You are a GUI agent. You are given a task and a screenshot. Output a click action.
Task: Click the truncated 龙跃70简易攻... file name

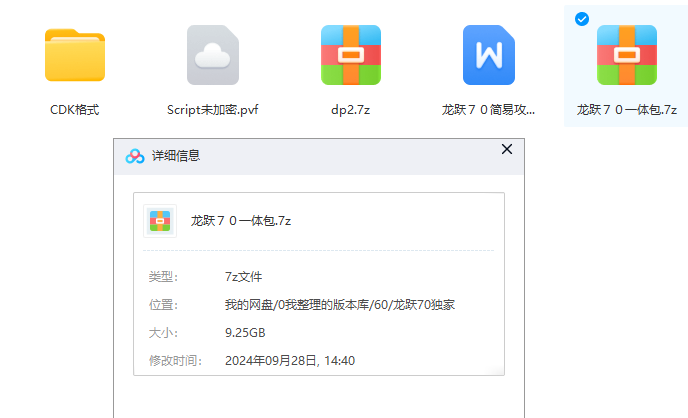click(x=488, y=110)
